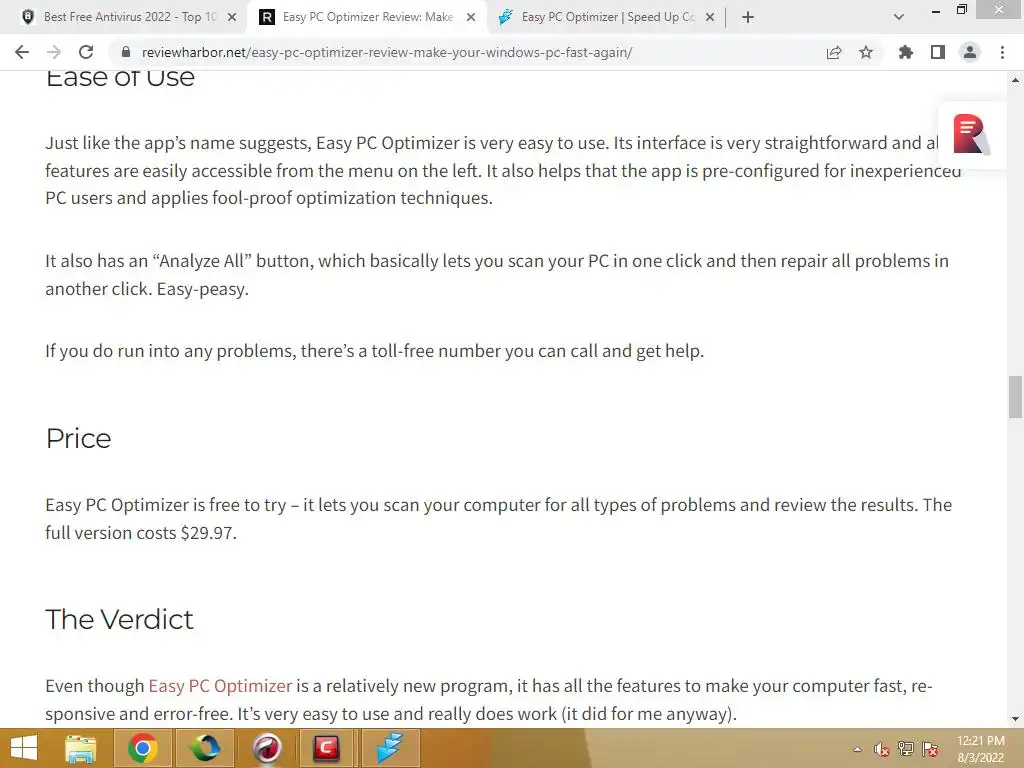Click the scroll up arrow of page scrollbar
Screen dimensions: 1024x768
(x=1015, y=80)
